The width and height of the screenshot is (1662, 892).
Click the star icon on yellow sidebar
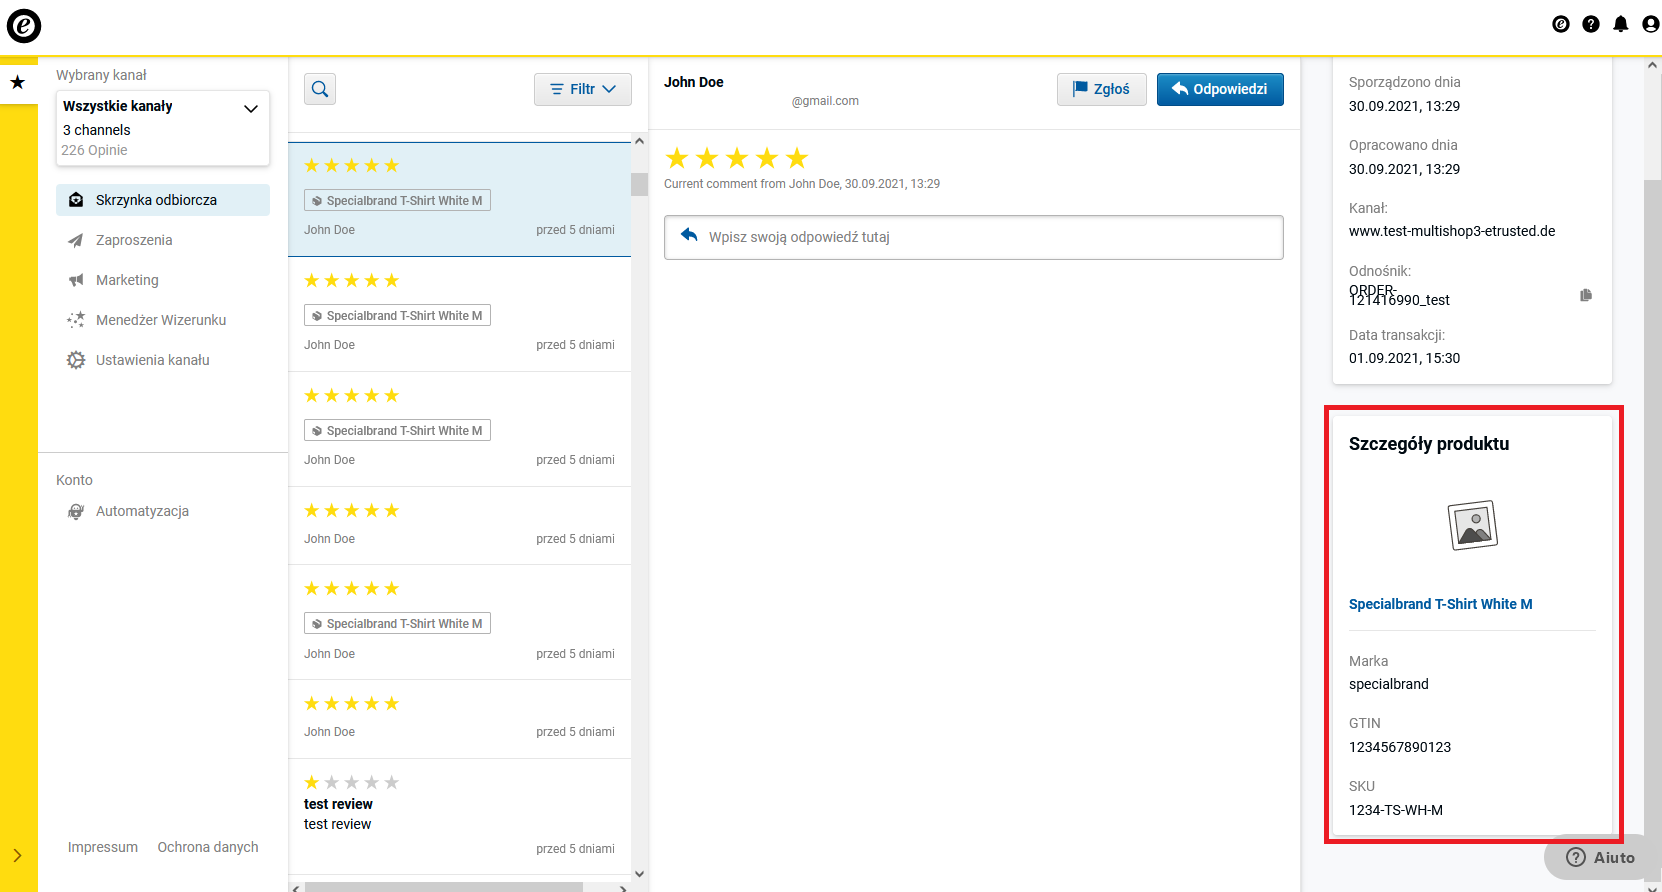pos(18,82)
